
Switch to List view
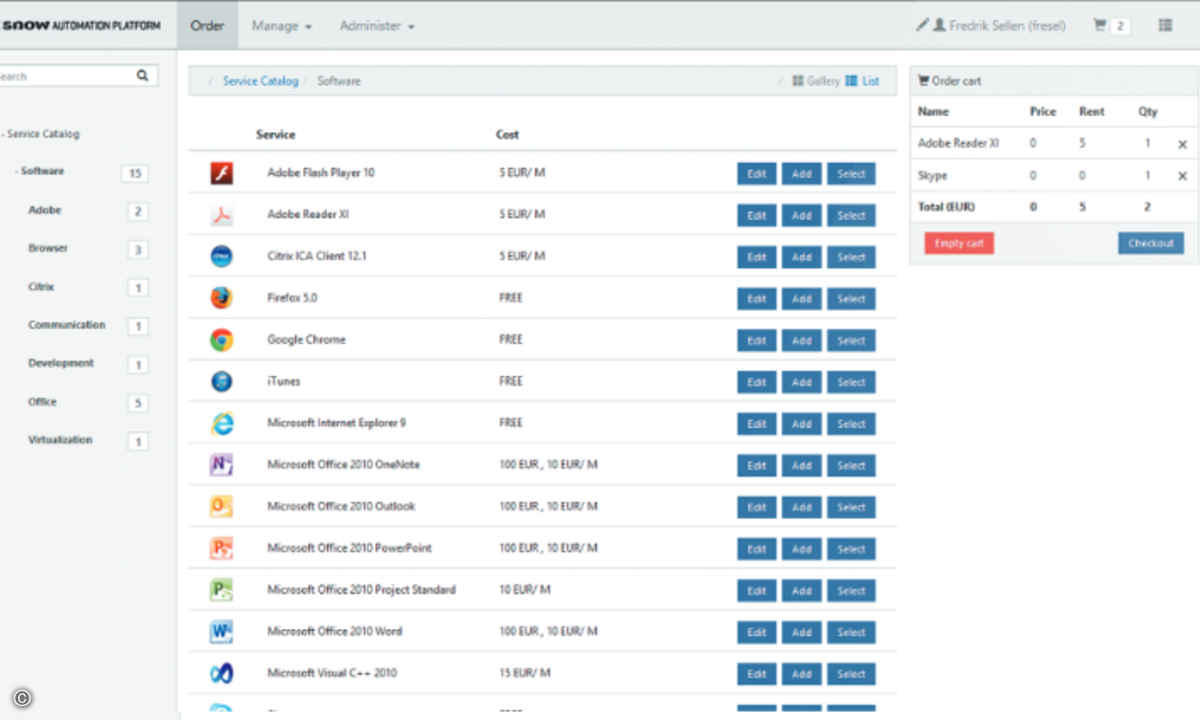pyautogui.click(x=862, y=81)
